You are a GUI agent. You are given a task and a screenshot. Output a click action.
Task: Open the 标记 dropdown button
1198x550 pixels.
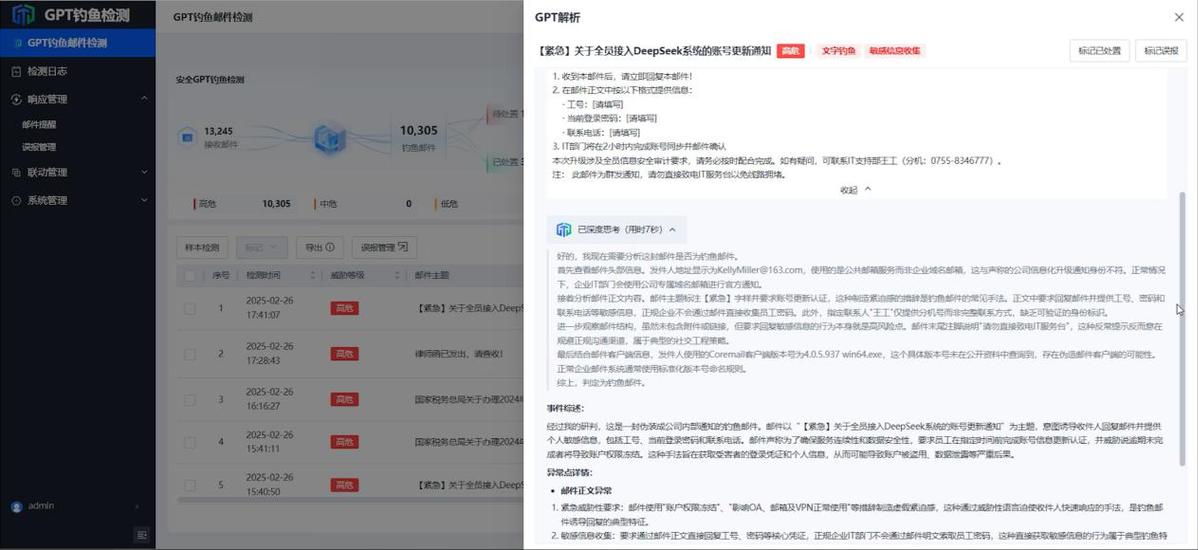coord(262,248)
